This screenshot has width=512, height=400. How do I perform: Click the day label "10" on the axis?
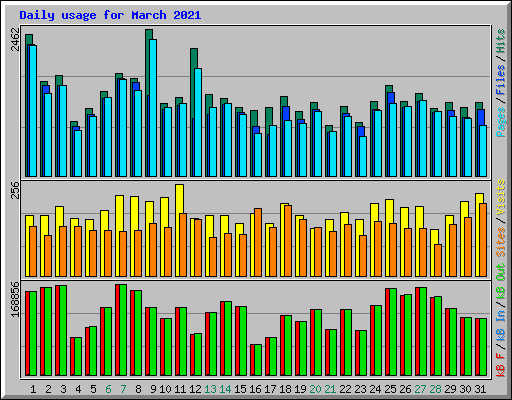tap(165, 389)
